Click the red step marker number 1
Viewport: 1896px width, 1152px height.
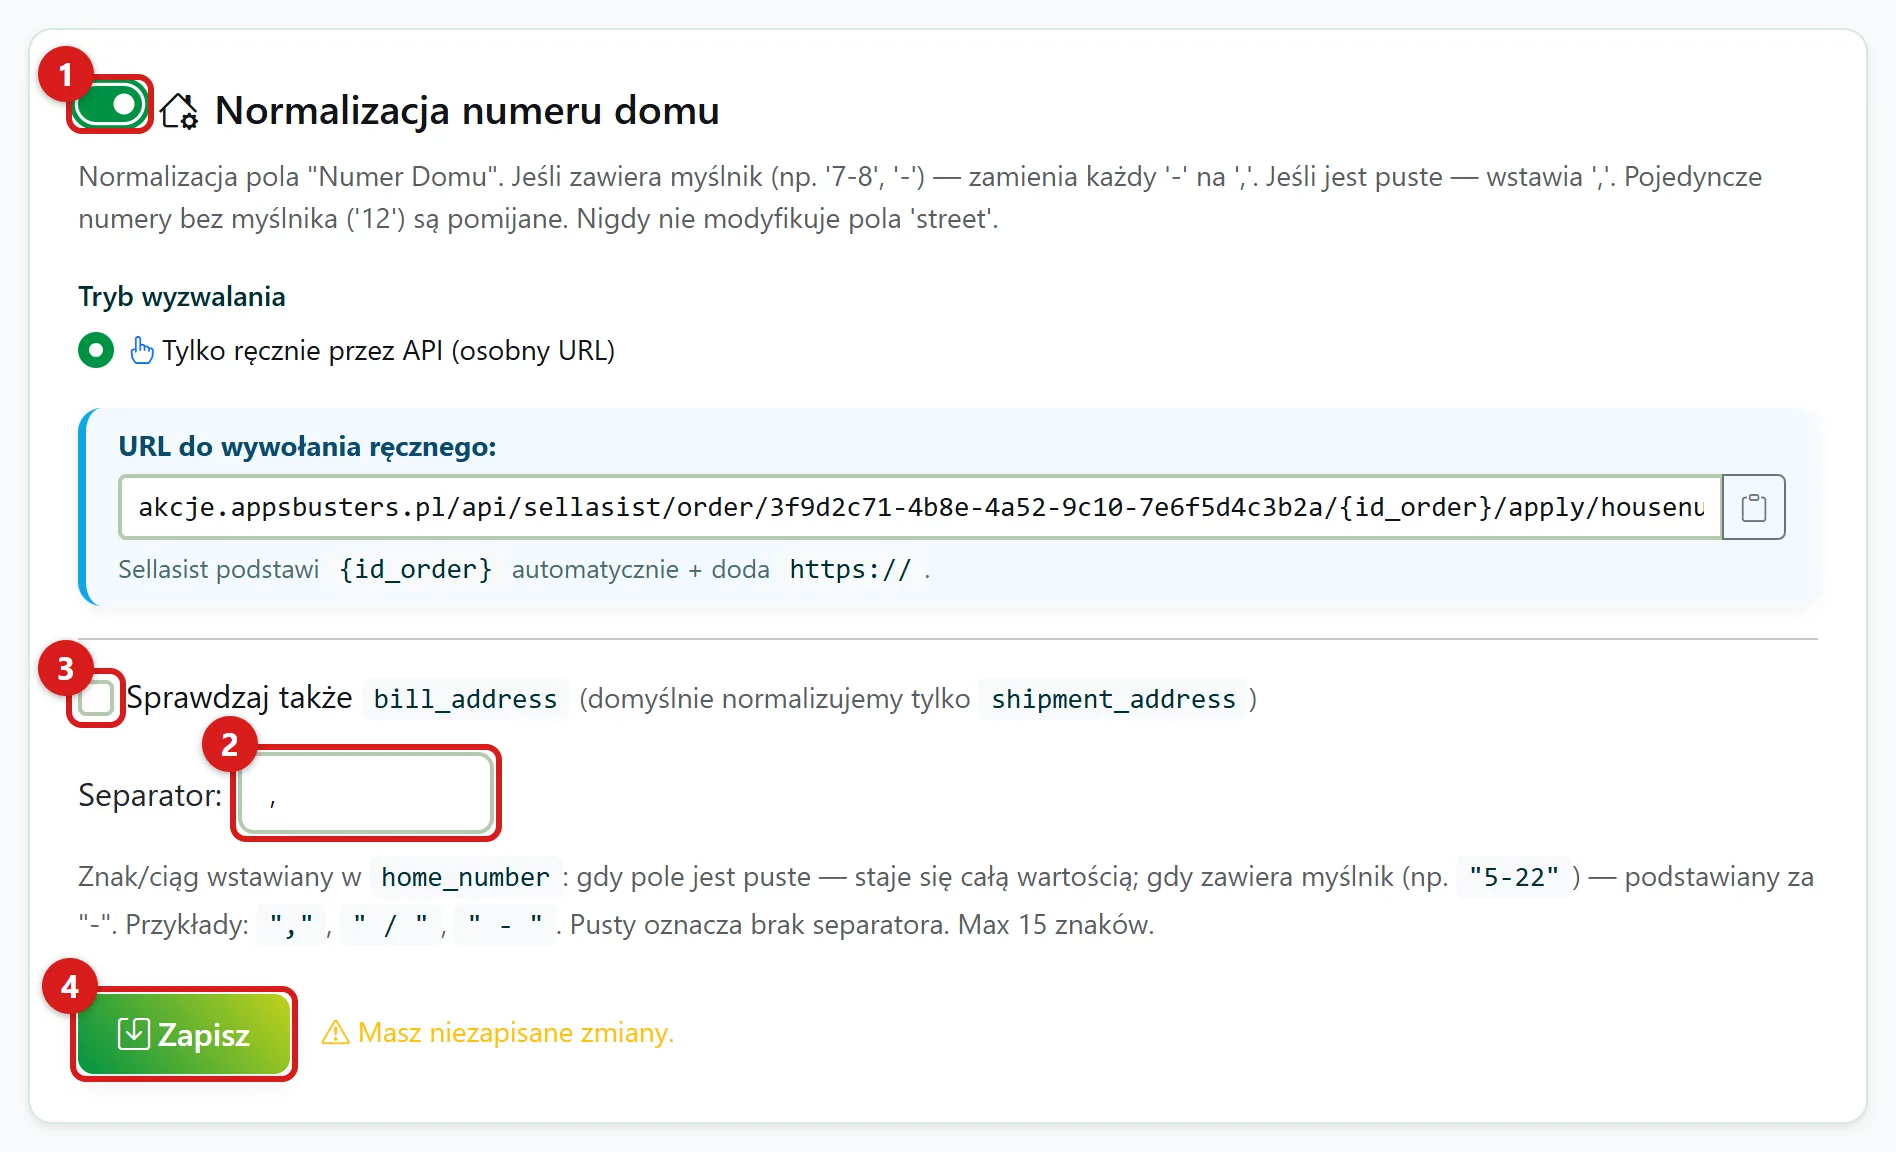click(x=66, y=75)
